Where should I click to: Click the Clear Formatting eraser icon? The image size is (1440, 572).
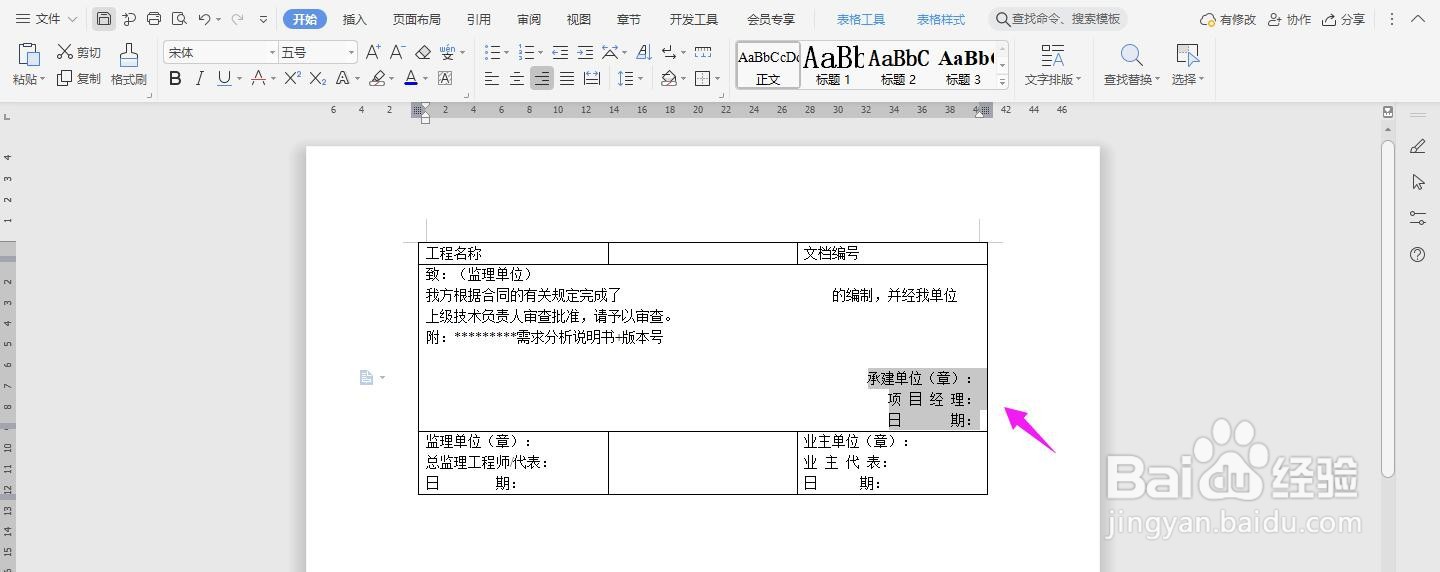coord(423,52)
